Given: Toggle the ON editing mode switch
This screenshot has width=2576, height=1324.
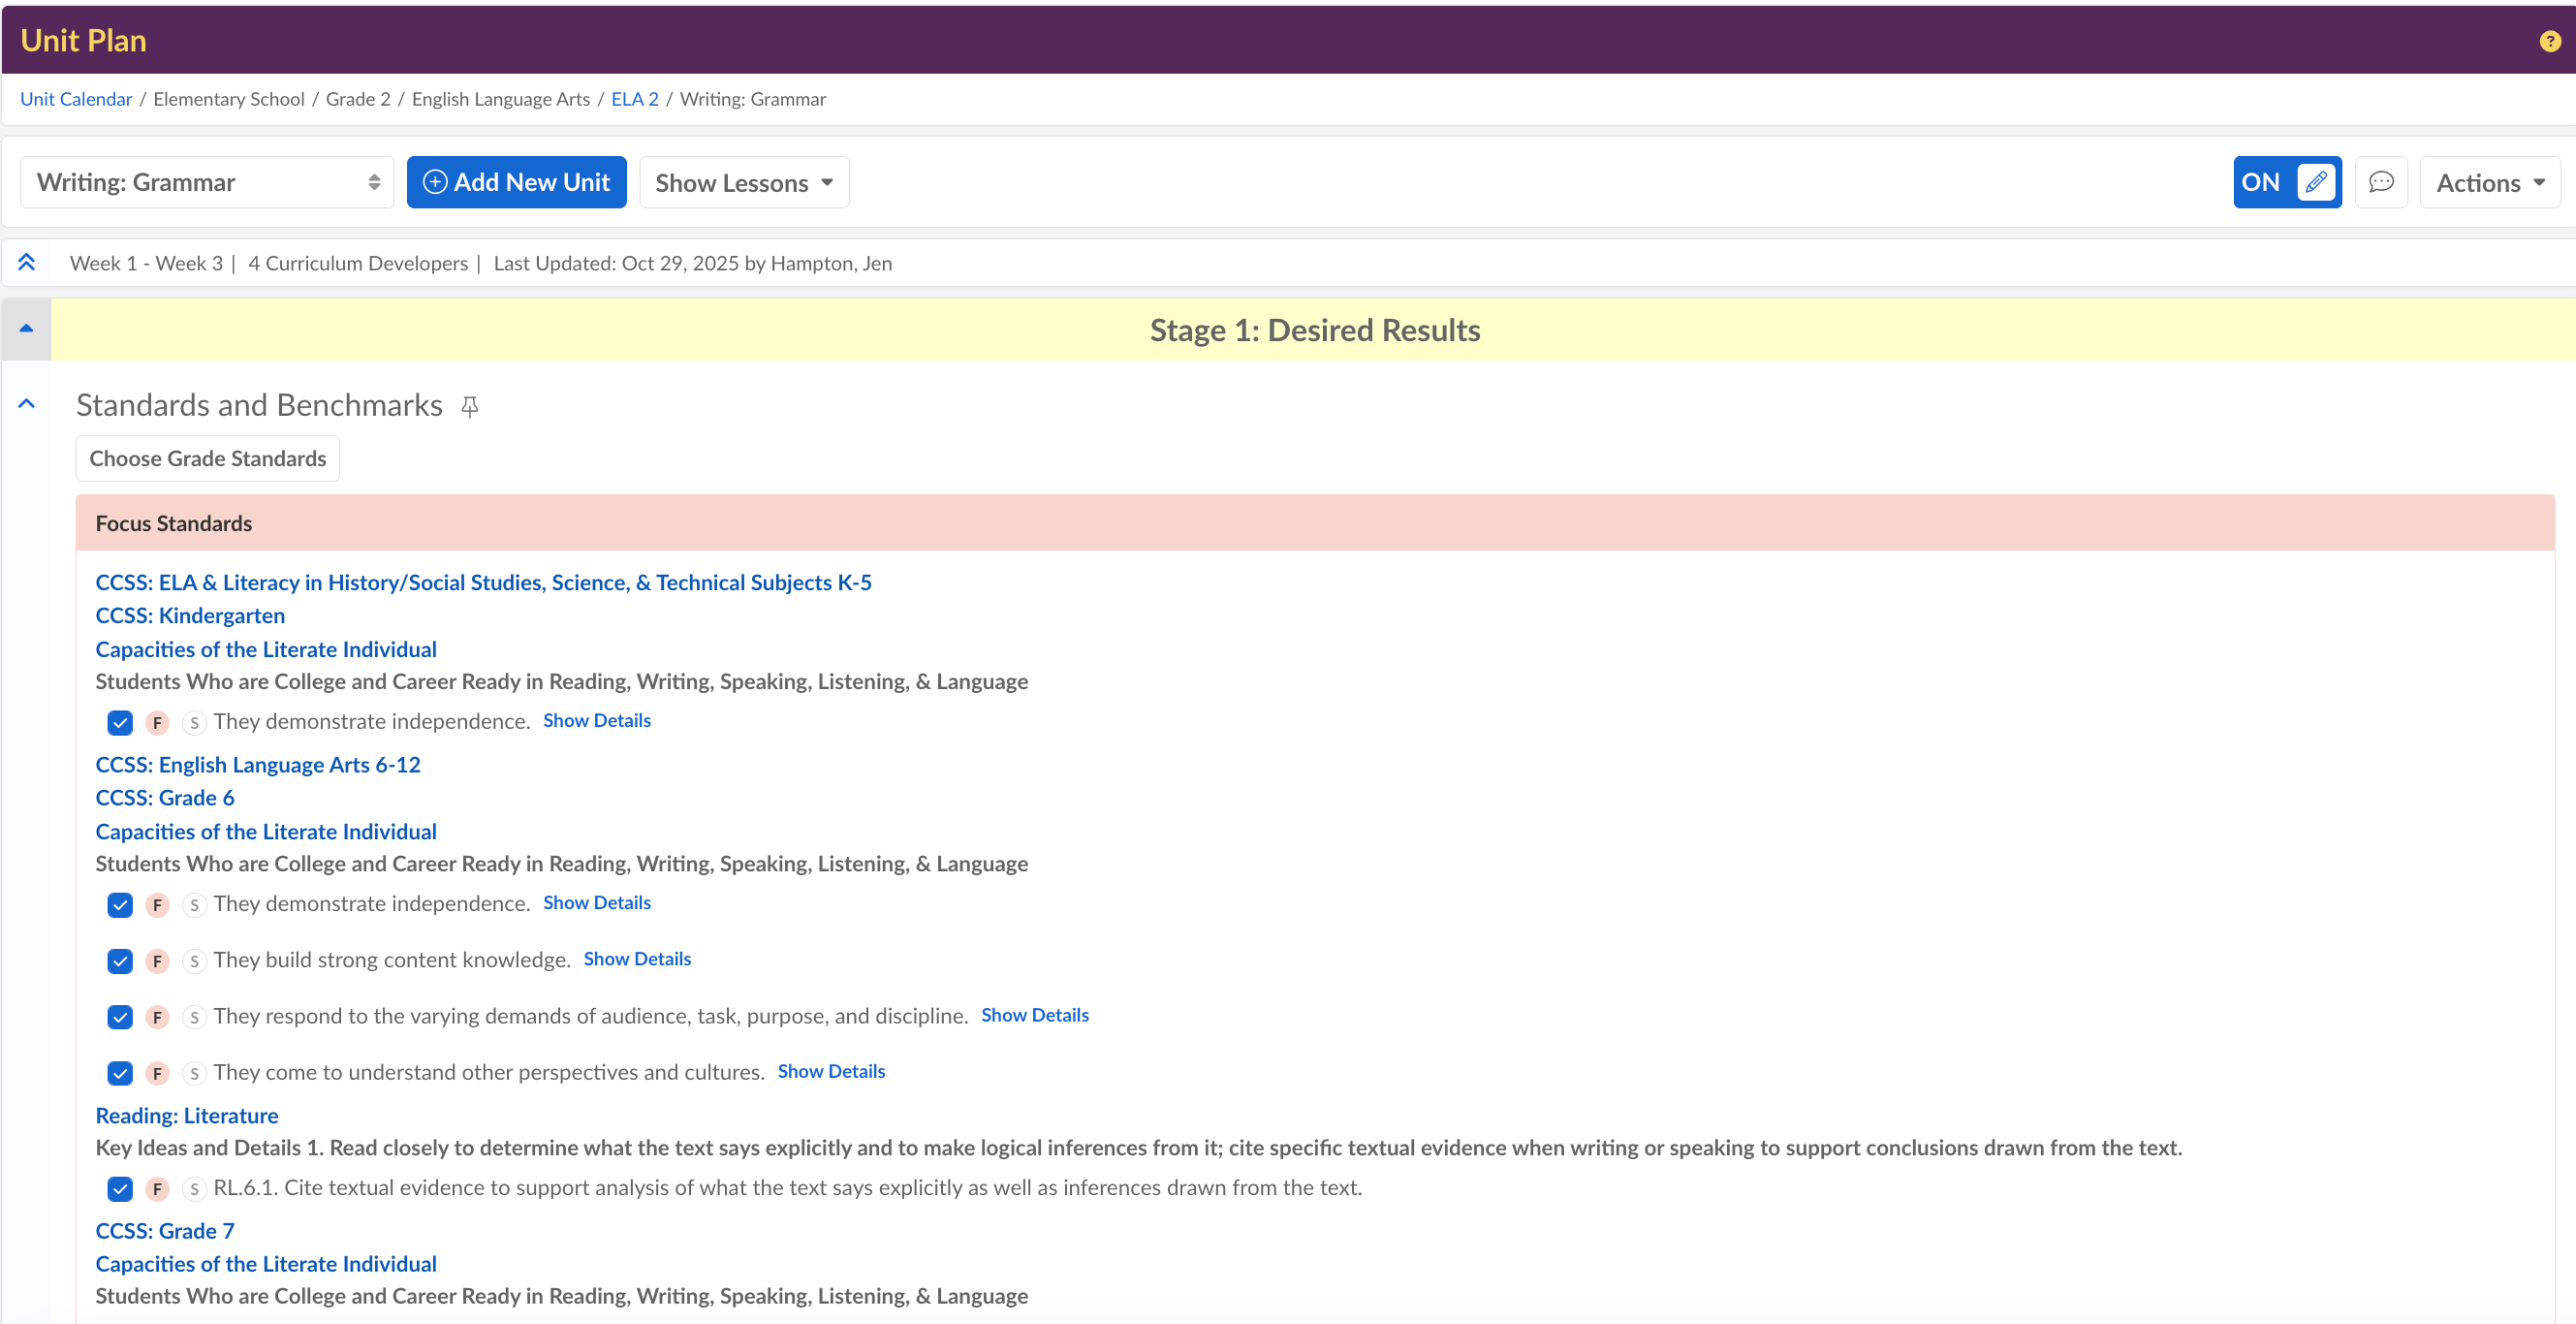Looking at the screenshot, I should click(x=2261, y=182).
